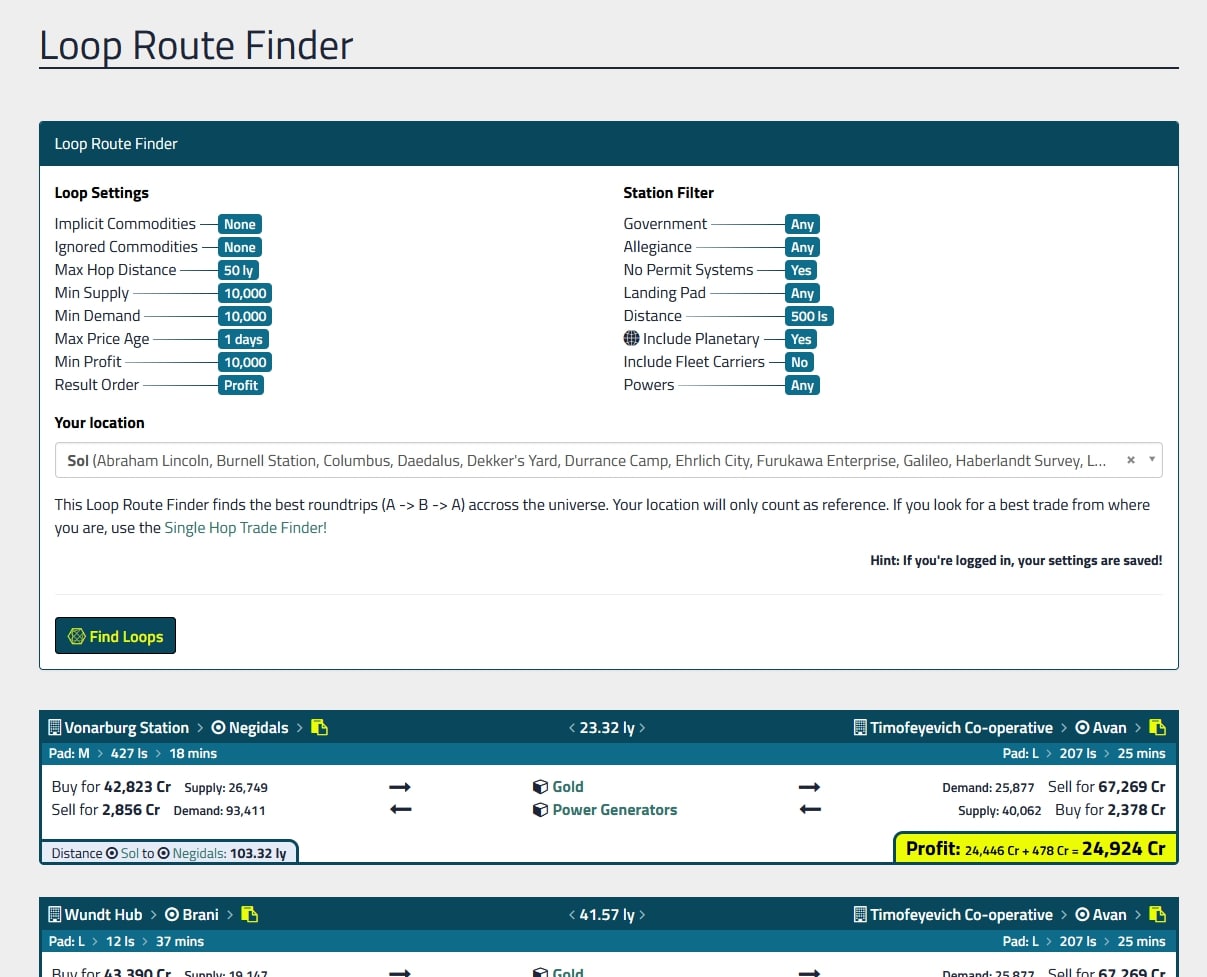Expand the Your location dropdown arrow
This screenshot has width=1207, height=977.
pos(1152,460)
